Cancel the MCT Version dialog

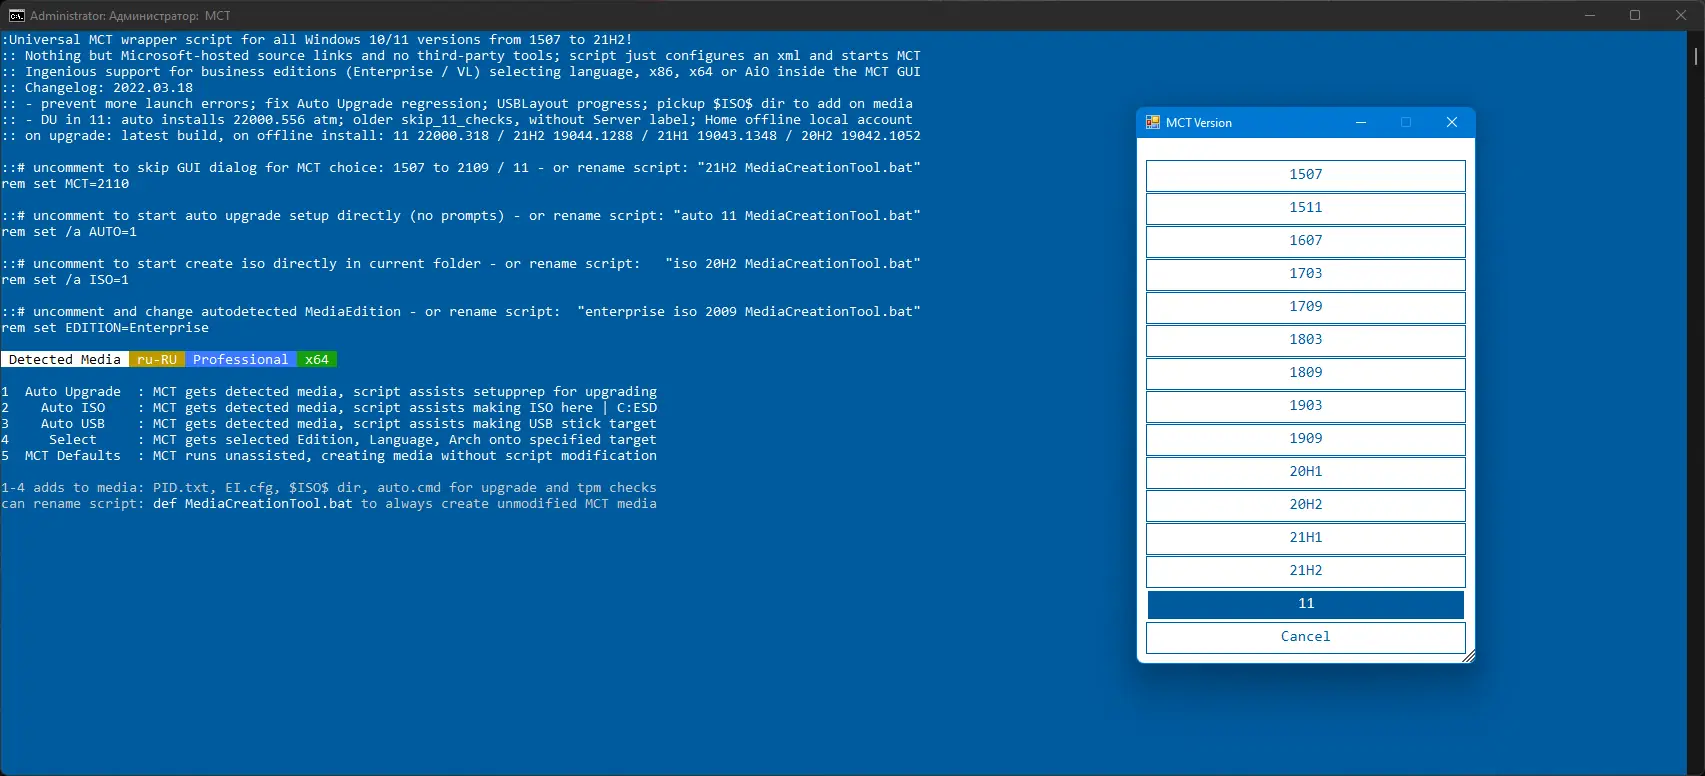coord(1305,637)
